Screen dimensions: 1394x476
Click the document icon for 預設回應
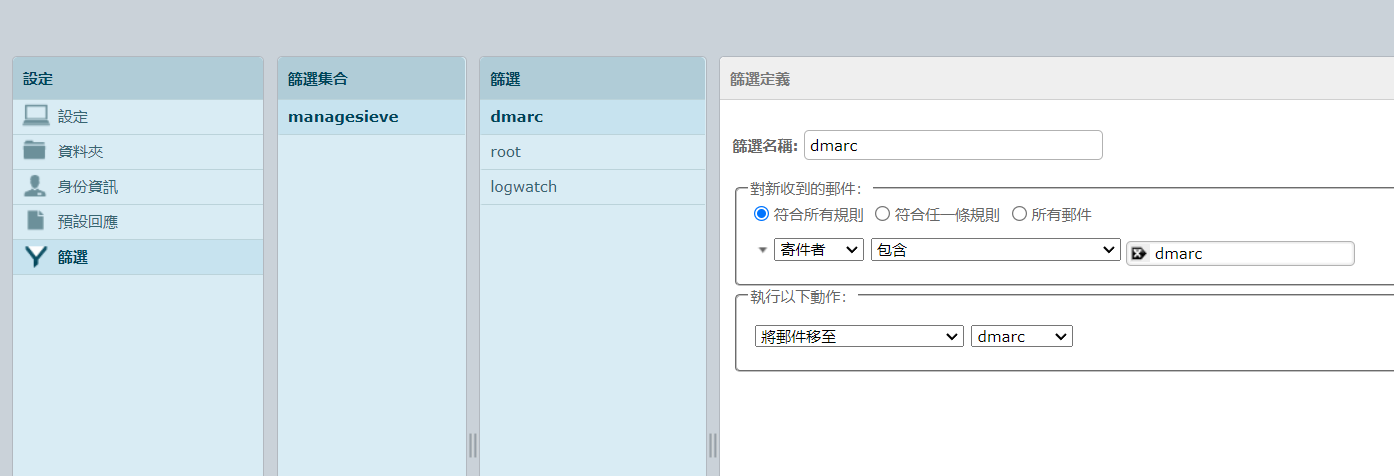click(36, 221)
